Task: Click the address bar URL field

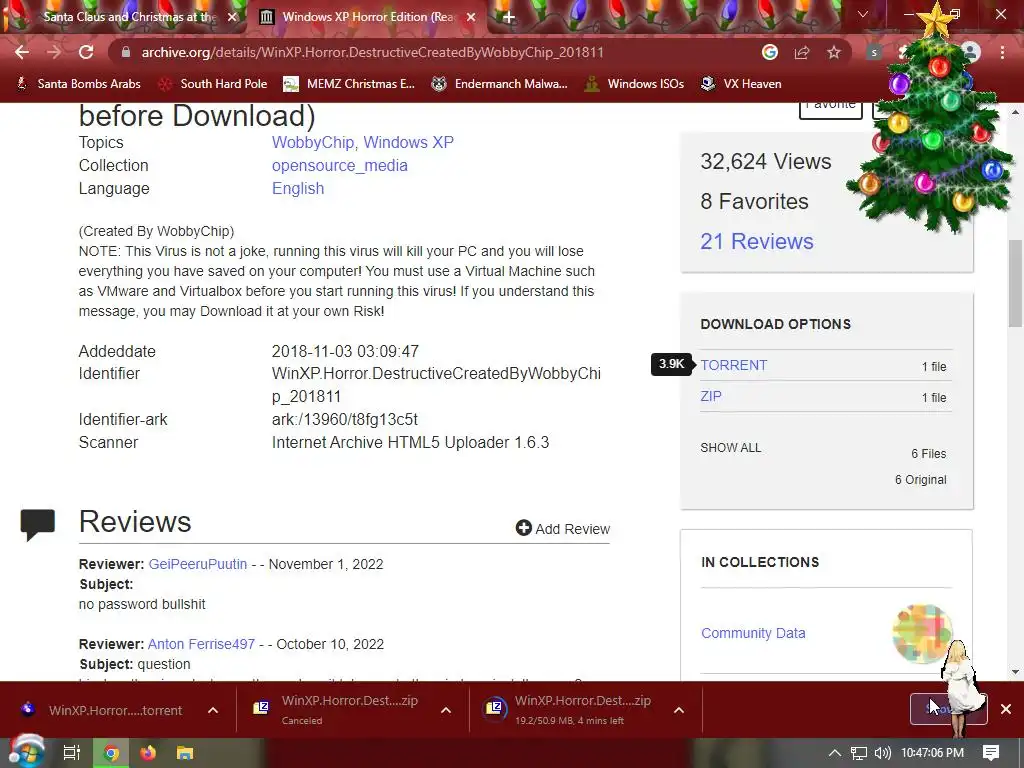Action: [x=372, y=52]
